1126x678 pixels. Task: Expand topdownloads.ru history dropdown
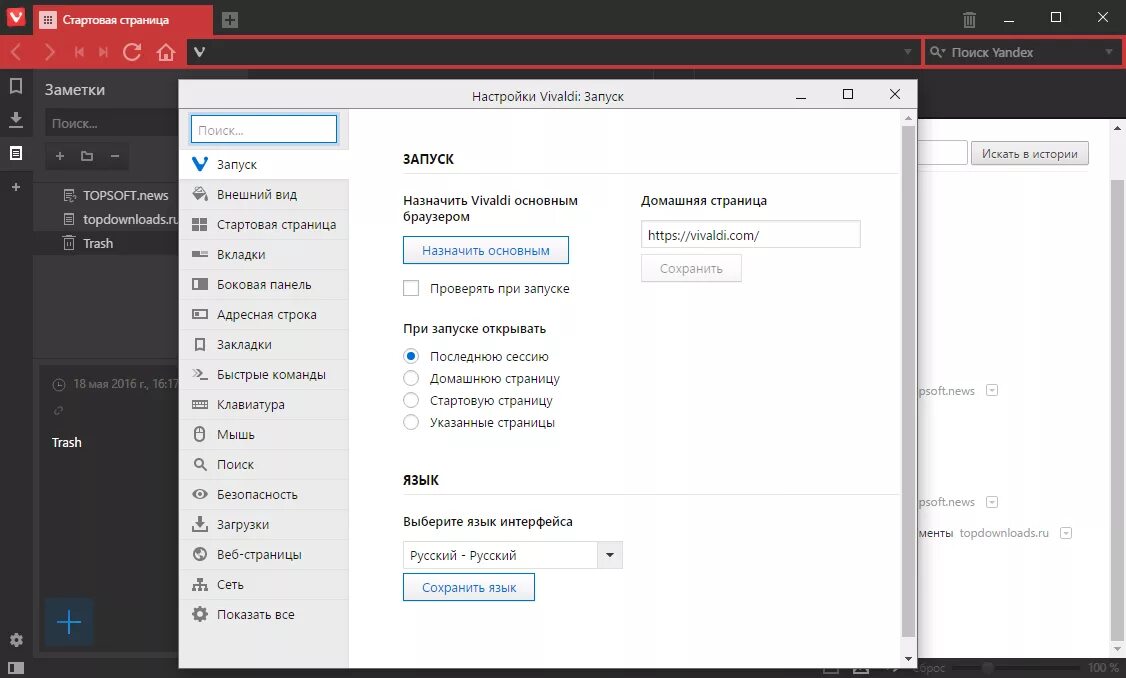point(1066,533)
